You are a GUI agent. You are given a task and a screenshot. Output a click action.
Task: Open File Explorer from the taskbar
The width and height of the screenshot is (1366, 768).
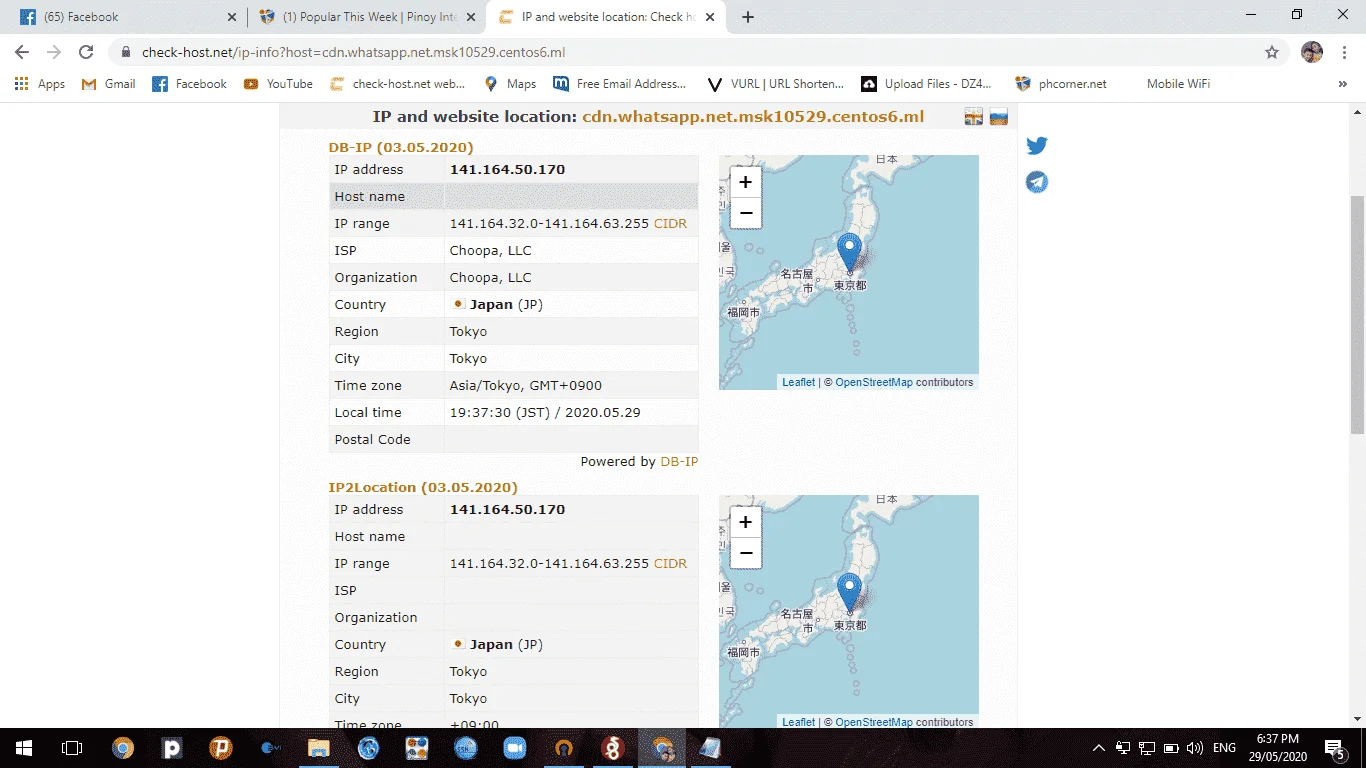[318, 748]
